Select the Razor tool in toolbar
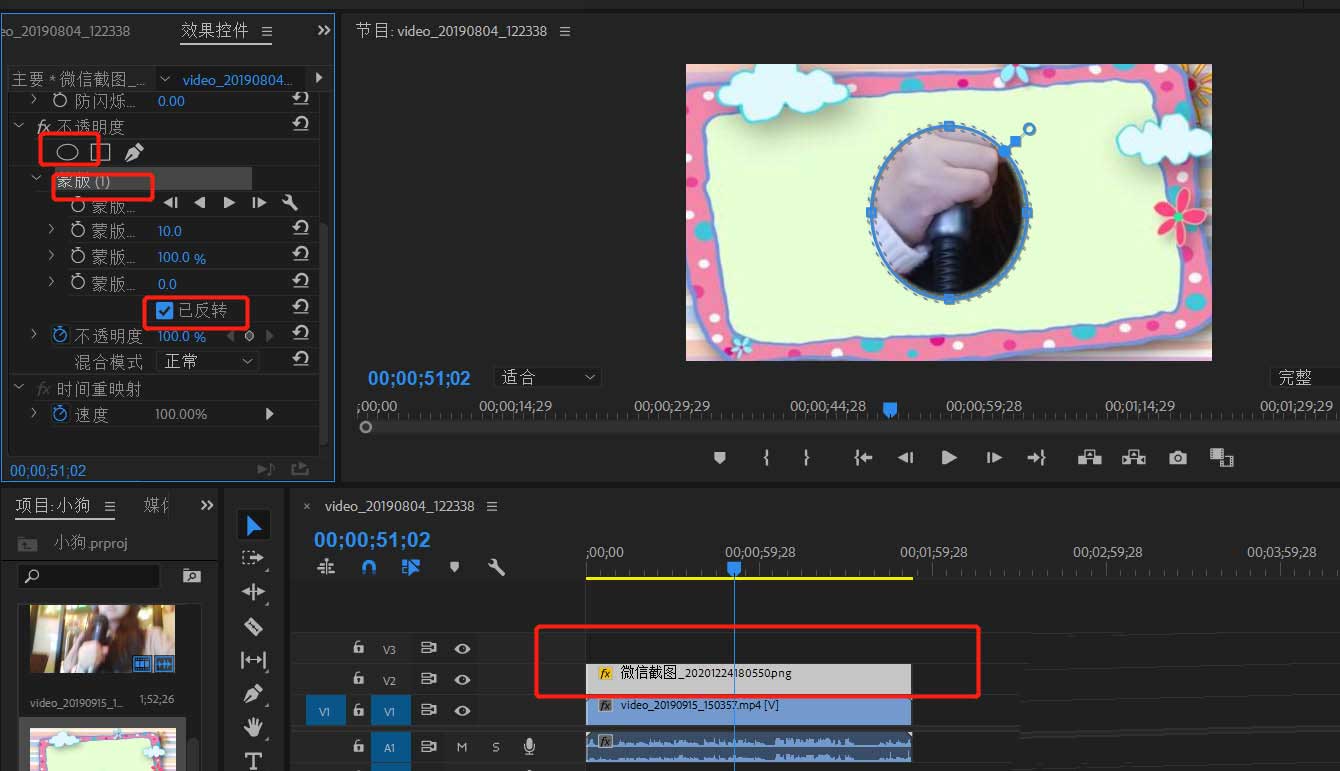This screenshot has width=1340, height=771. pyautogui.click(x=253, y=626)
